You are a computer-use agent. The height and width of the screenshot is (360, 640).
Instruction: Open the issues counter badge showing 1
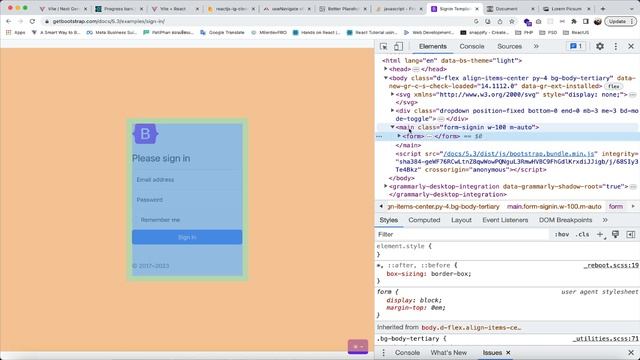pyautogui.click(x=576, y=46)
